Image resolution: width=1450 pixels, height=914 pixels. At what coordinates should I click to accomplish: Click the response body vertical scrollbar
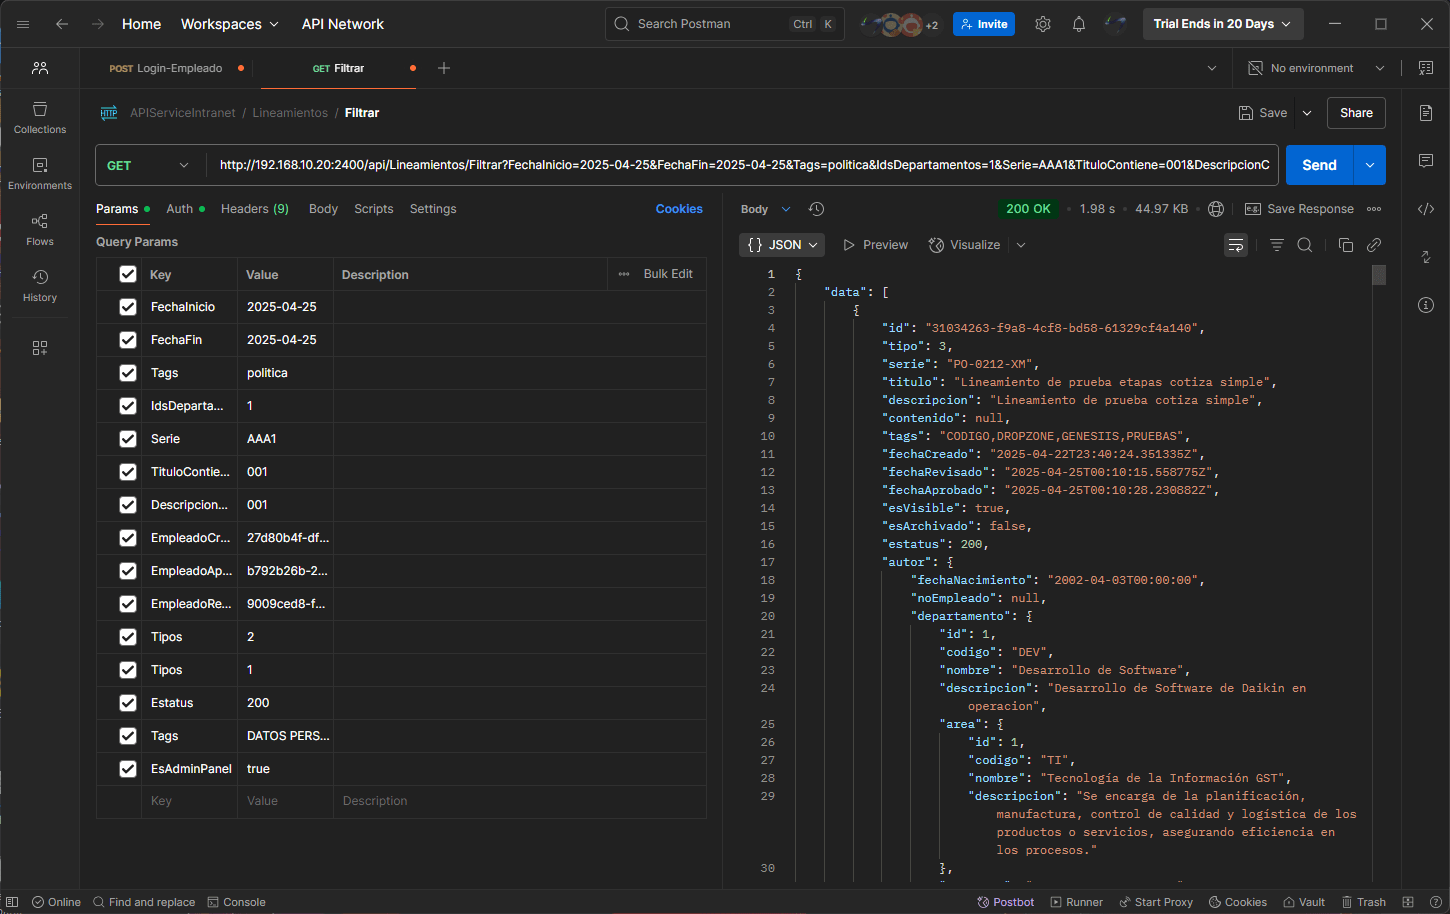(x=1379, y=275)
